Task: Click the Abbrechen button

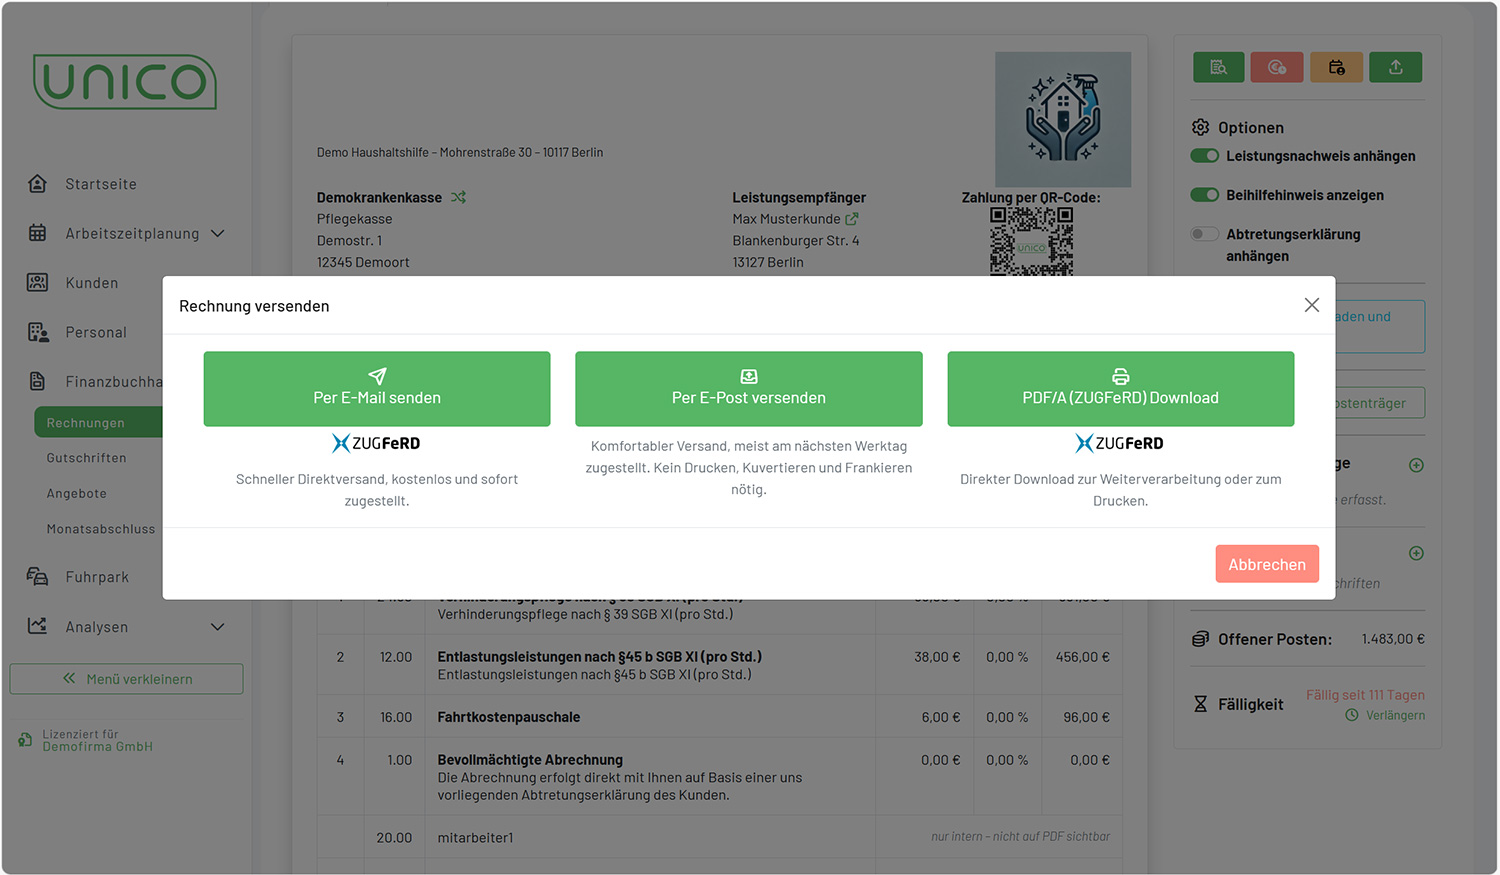Action: [1266, 564]
